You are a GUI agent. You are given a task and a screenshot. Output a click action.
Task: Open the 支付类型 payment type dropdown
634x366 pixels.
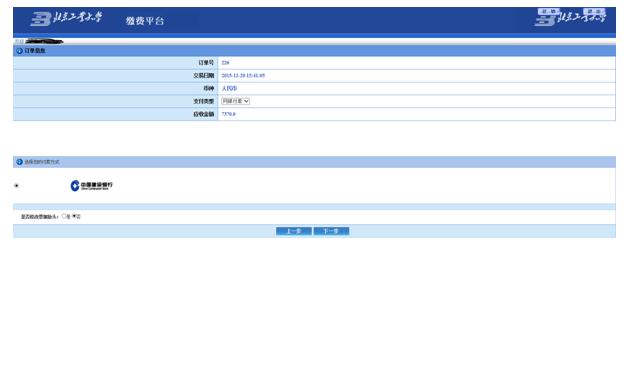(235, 101)
